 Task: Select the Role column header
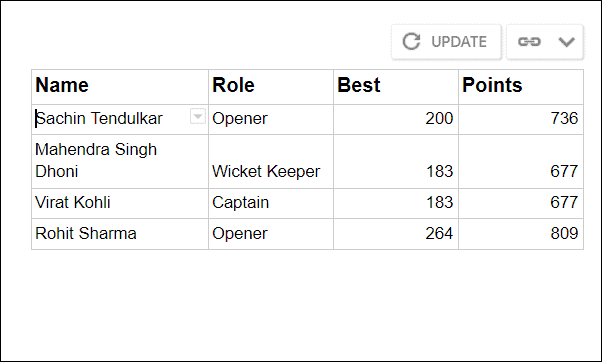coord(271,87)
